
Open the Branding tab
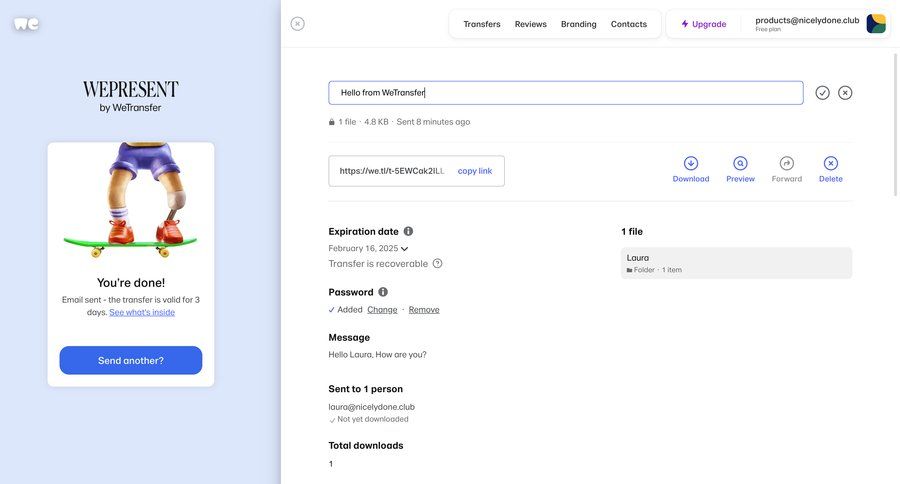(x=579, y=24)
